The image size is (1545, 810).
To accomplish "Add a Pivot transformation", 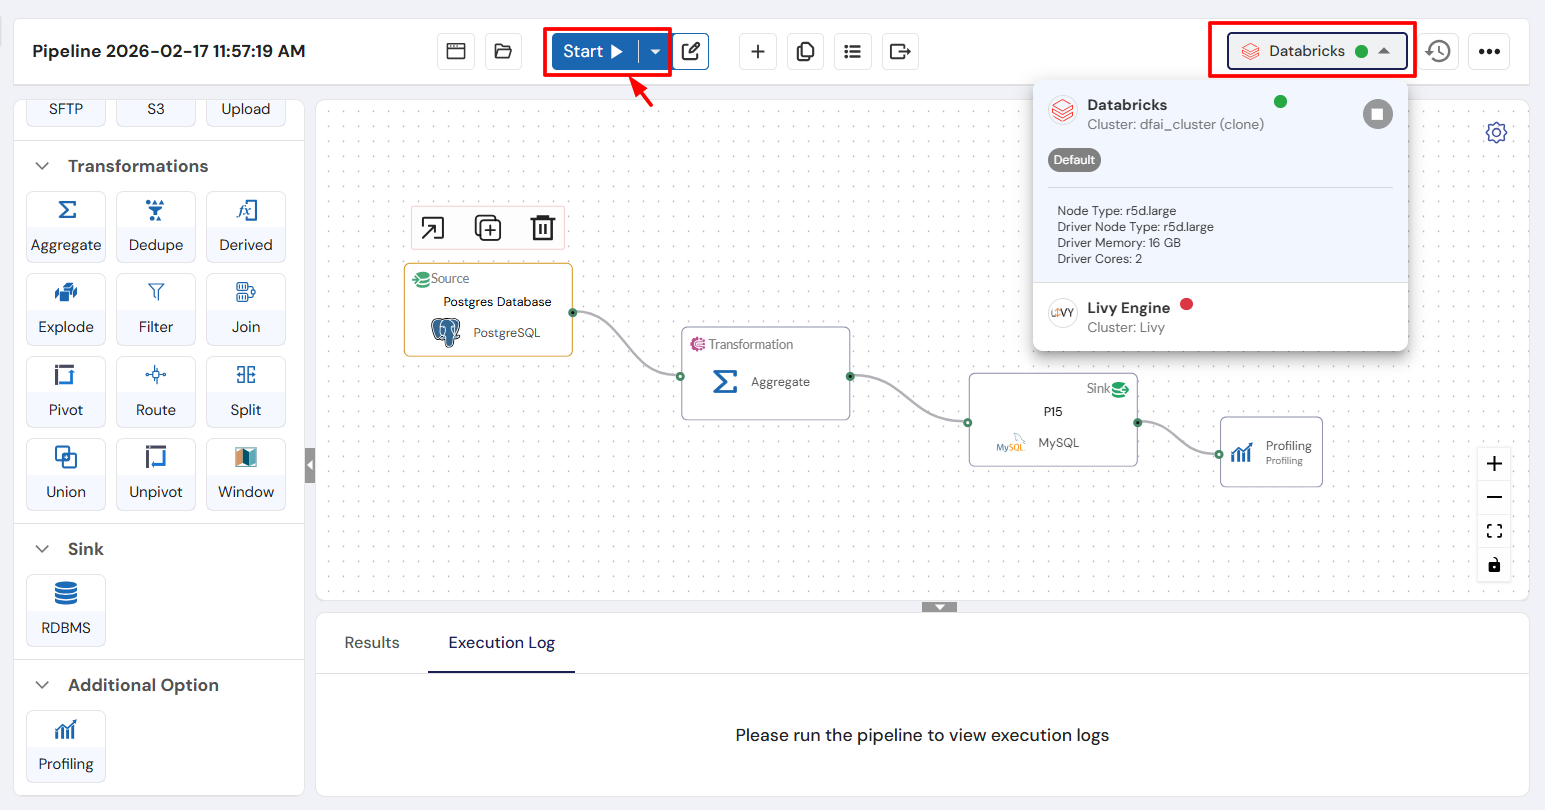I will click(x=65, y=391).
